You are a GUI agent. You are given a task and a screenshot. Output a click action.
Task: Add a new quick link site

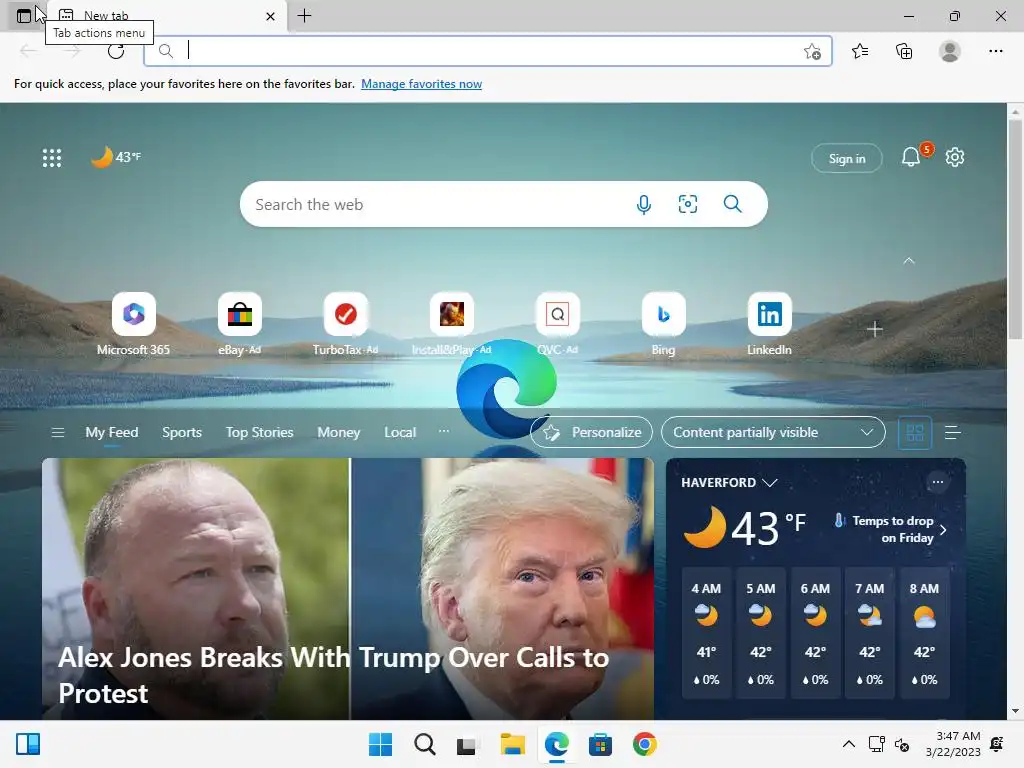tap(874, 329)
